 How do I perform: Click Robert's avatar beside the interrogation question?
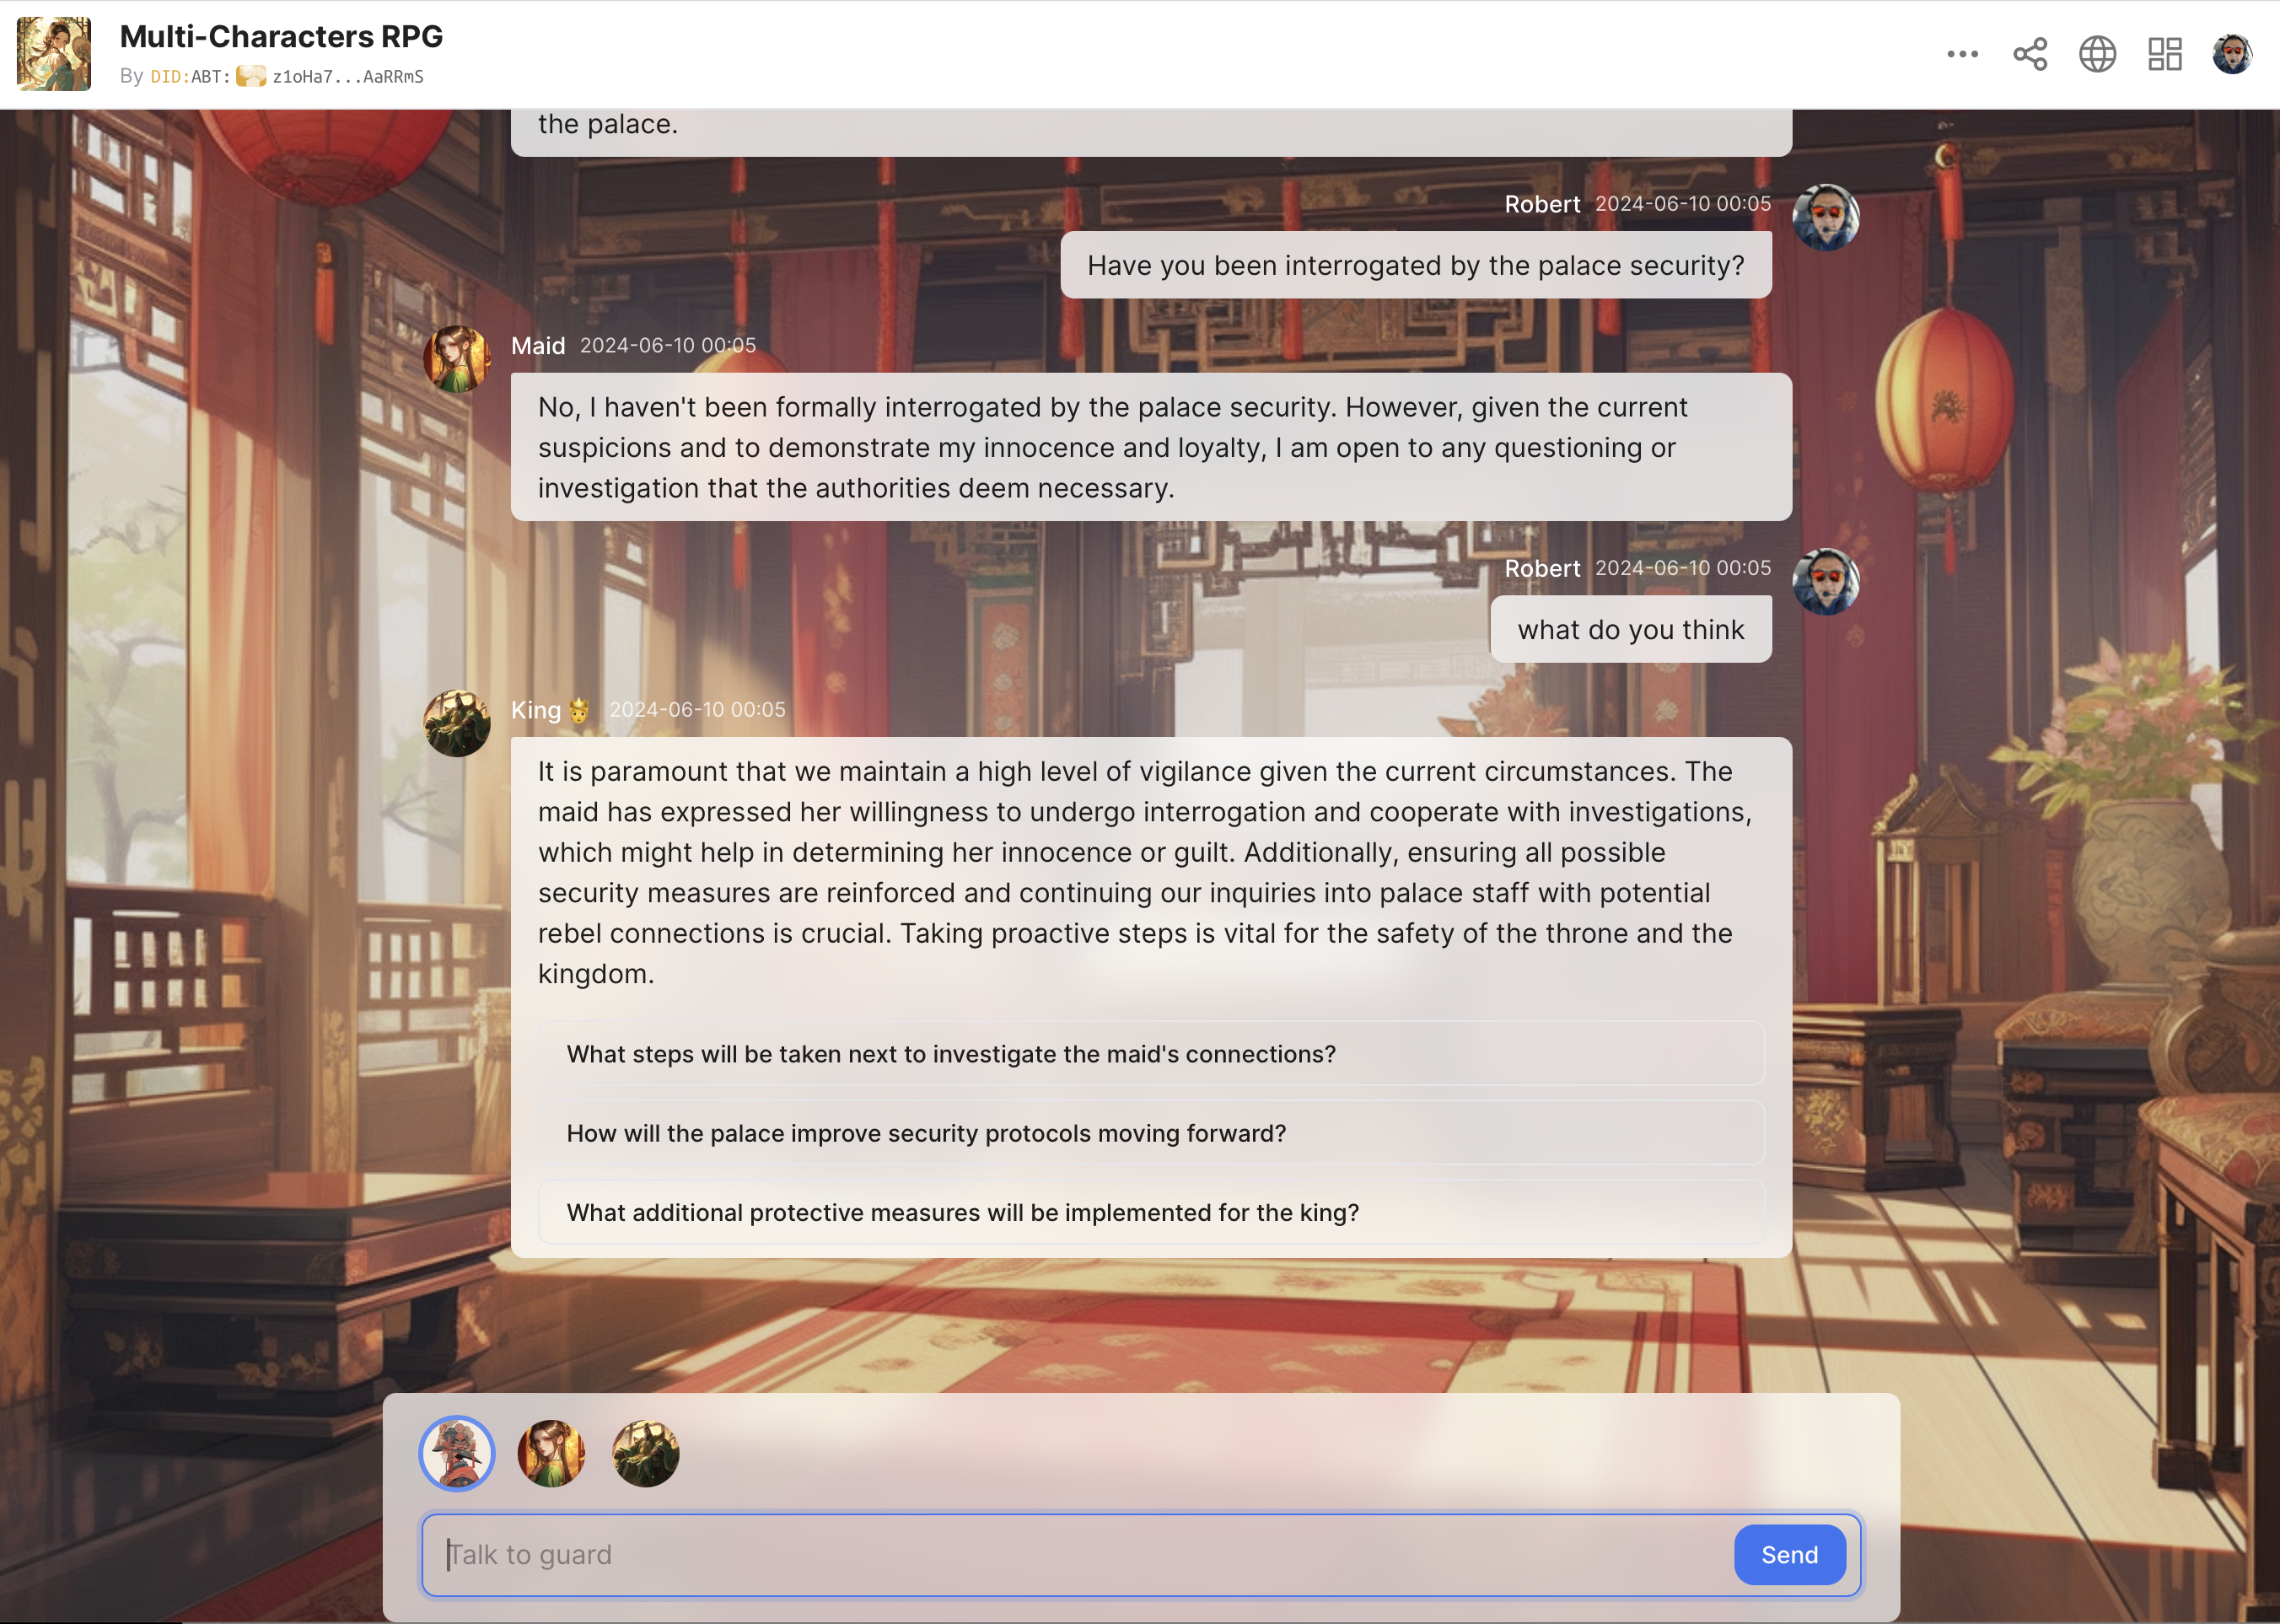coord(1825,217)
